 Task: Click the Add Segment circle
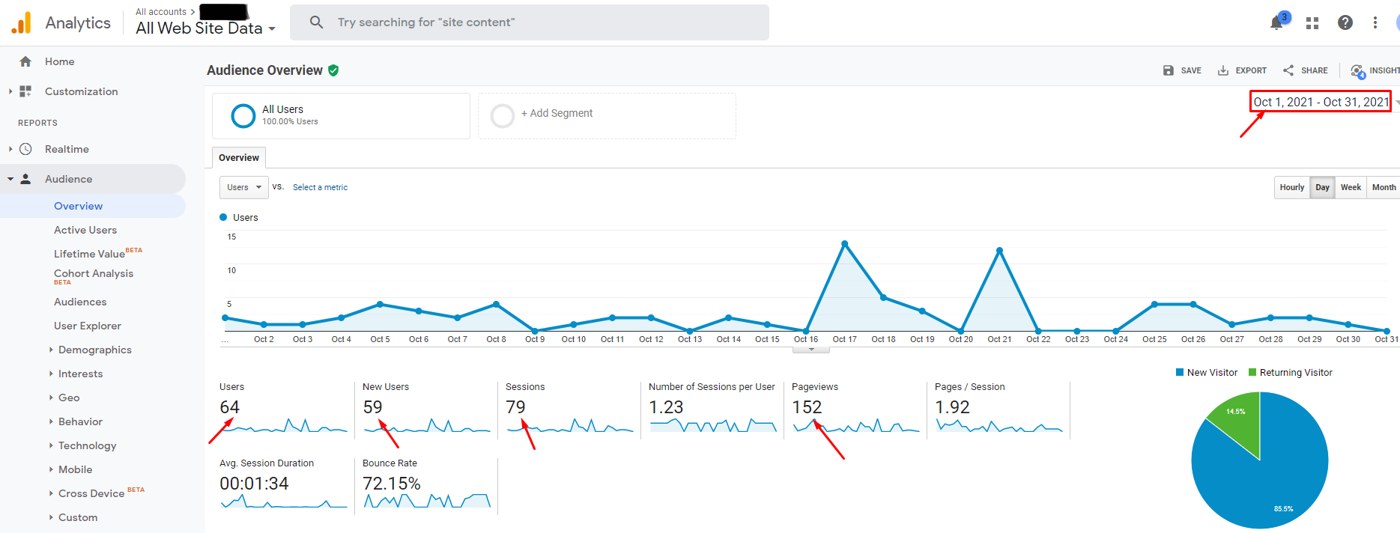[x=503, y=115]
